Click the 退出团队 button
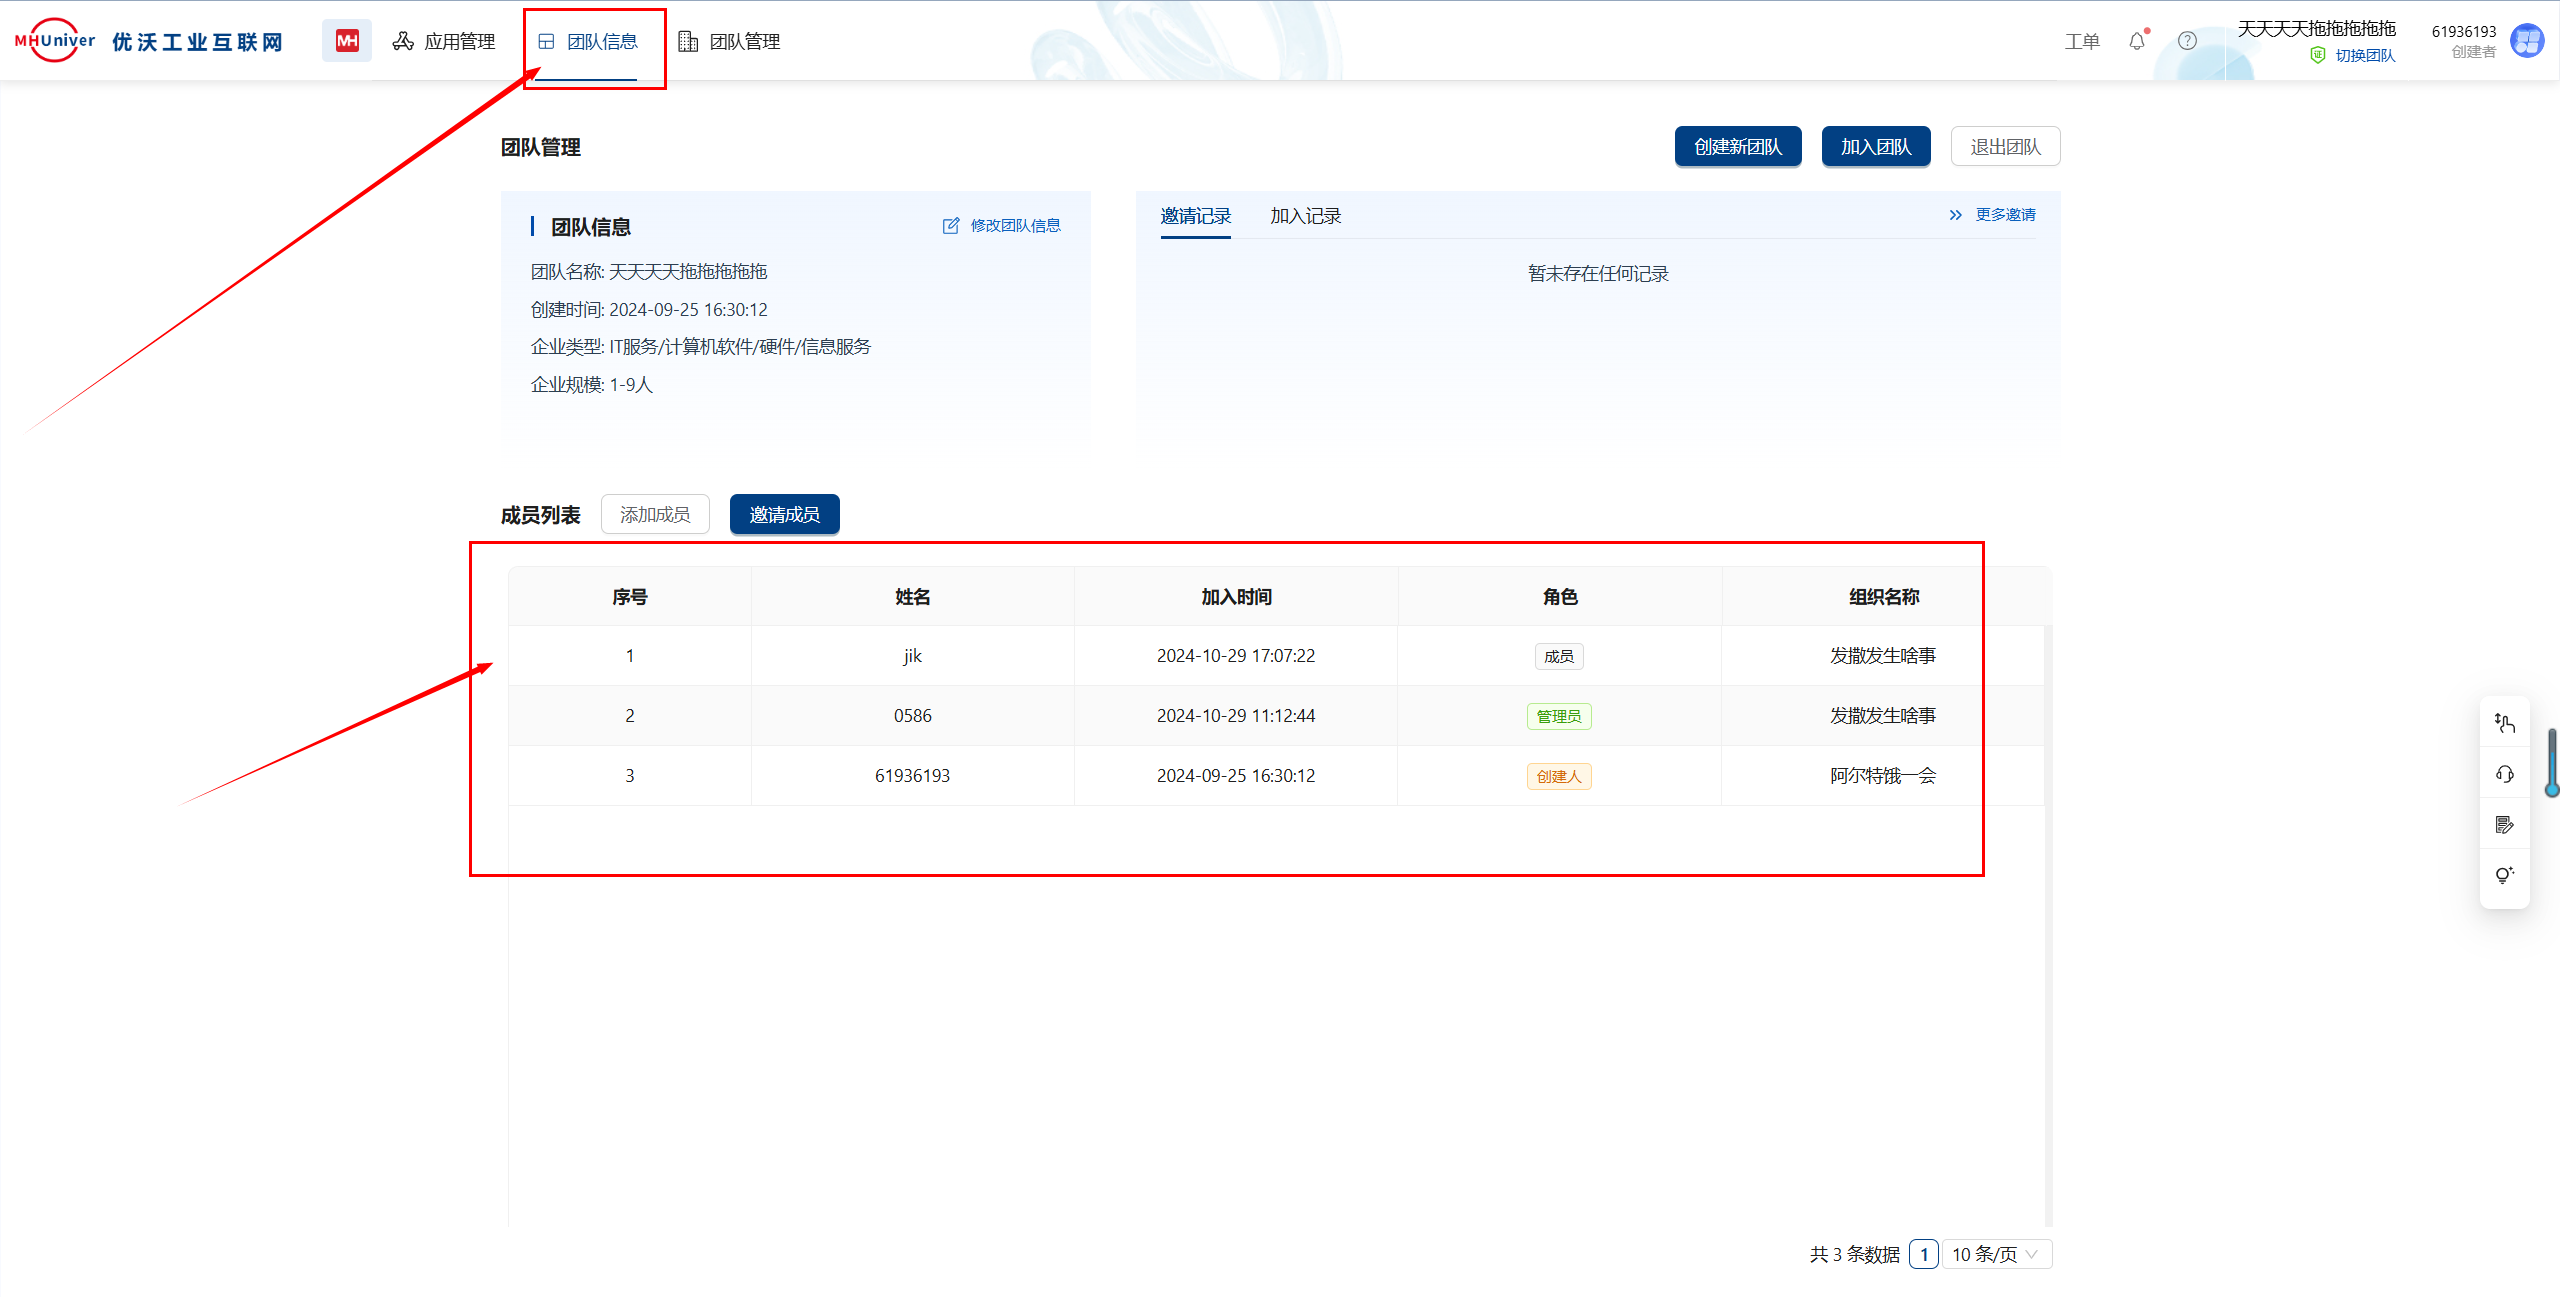The width and height of the screenshot is (2560, 1297). [x=2005, y=147]
